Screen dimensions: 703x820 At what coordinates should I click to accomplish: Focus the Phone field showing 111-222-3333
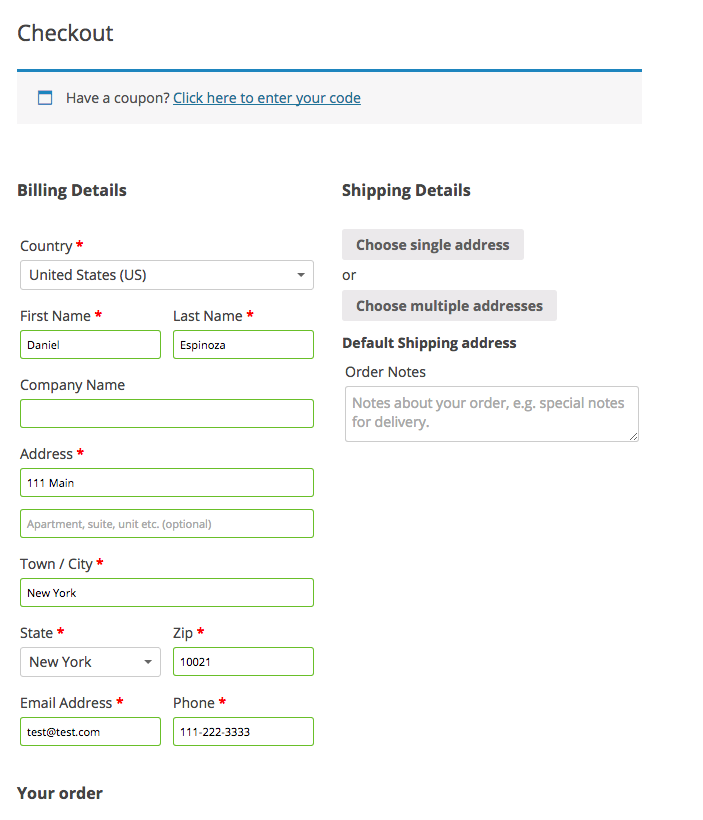pyautogui.click(x=243, y=732)
